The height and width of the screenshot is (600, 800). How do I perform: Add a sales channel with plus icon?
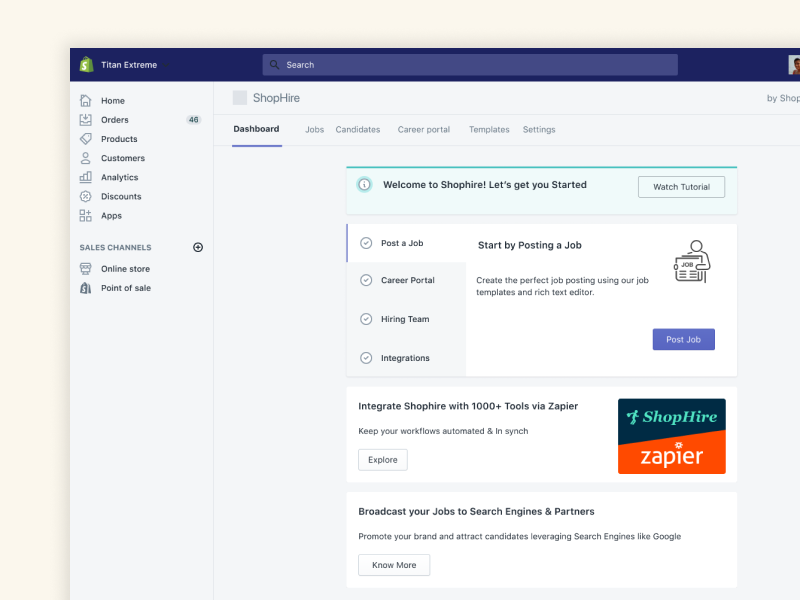tap(198, 247)
